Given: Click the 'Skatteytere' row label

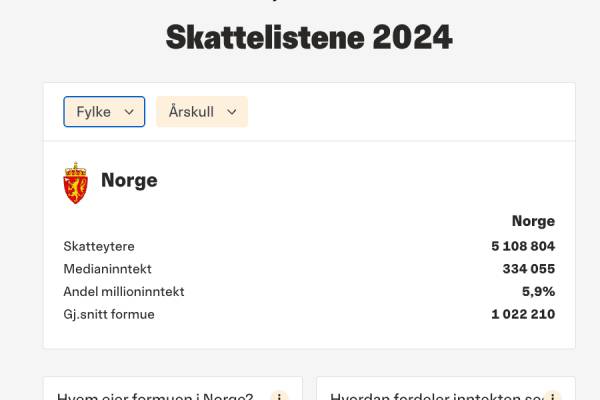Looking at the screenshot, I should click(x=99, y=246).
